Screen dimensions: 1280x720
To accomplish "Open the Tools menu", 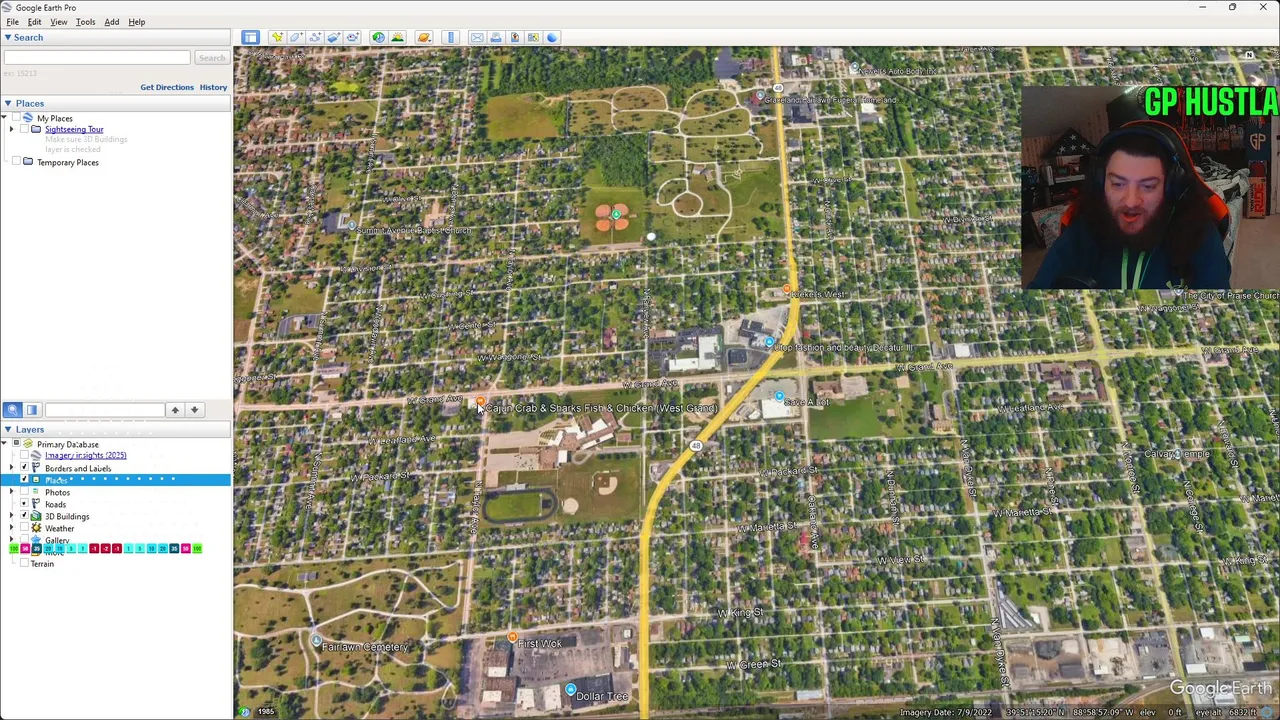I will click(85, 22).
